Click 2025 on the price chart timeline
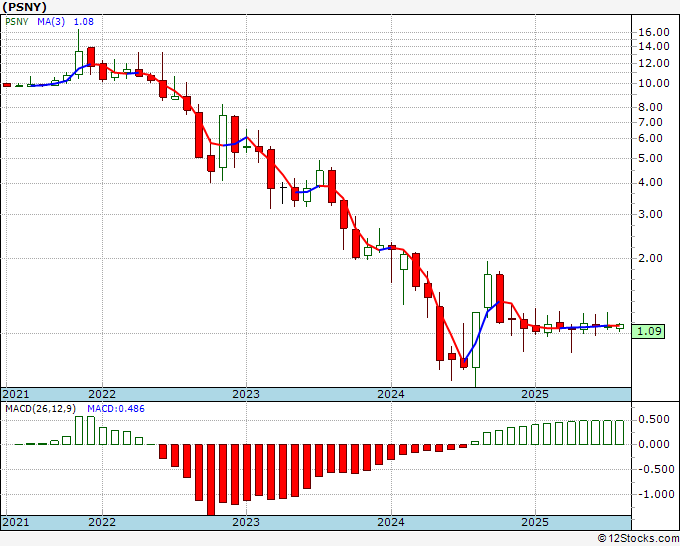The height and width of the screenshot is (546, 680). (x=535, y=394)
